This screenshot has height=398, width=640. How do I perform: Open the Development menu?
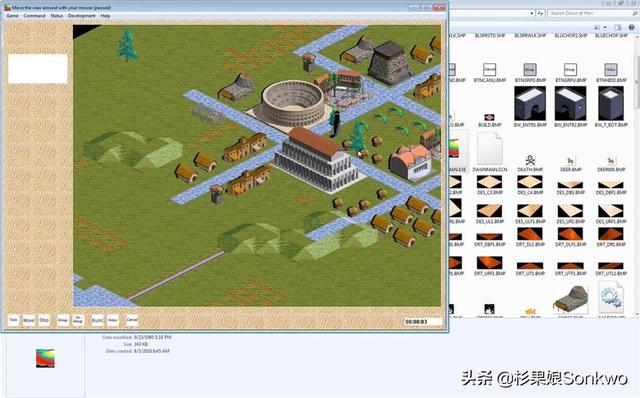(82, 16)
